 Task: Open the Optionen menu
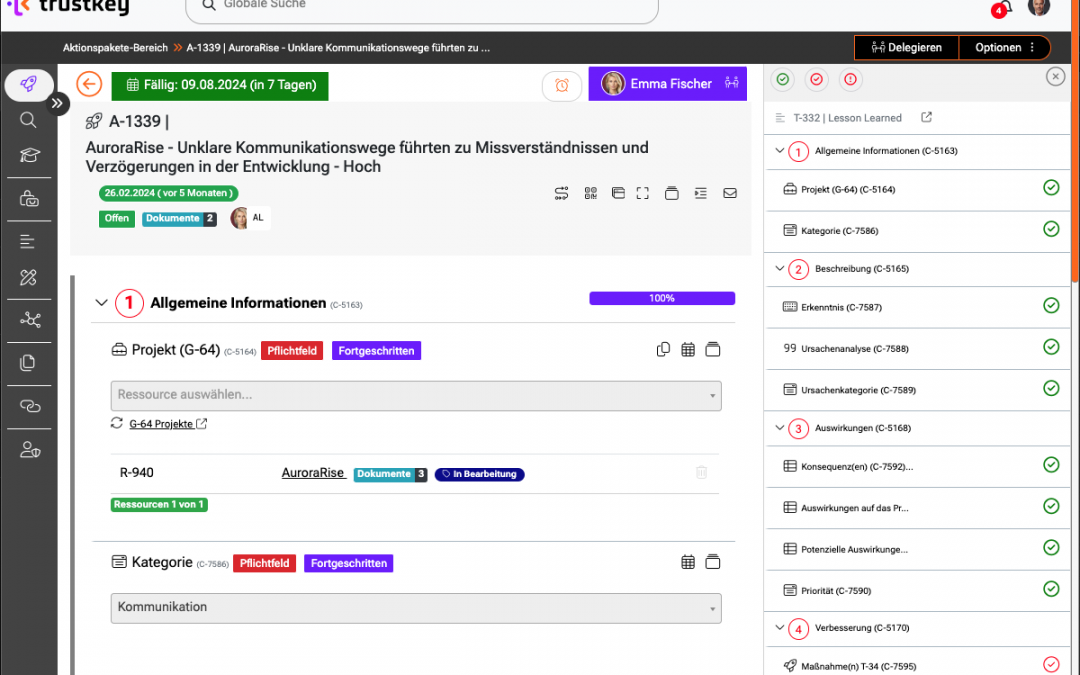pyautogui.click(x=1004, y=47)
